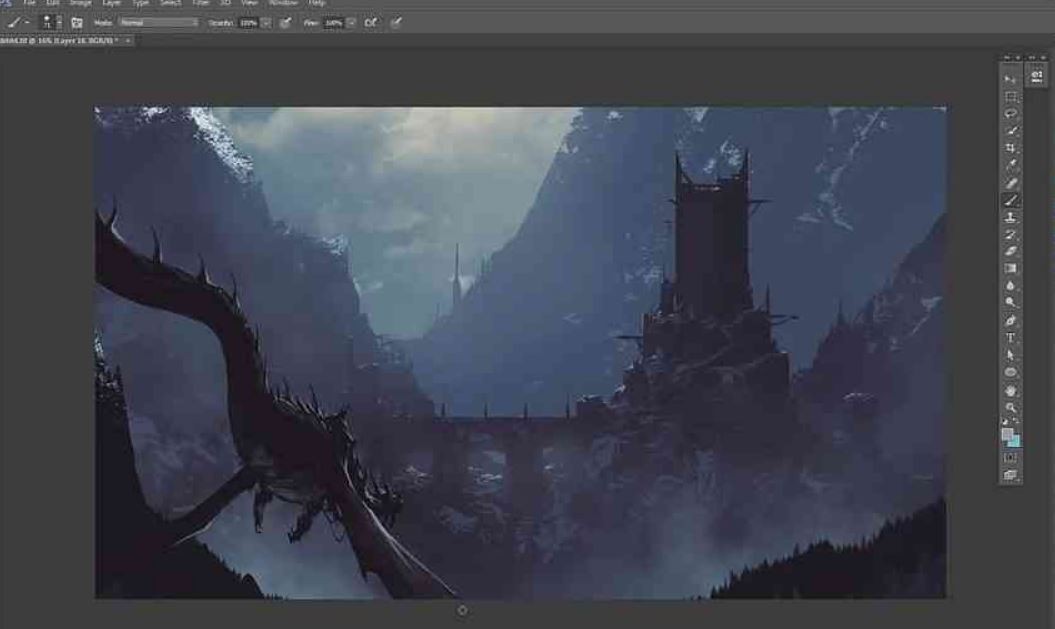The height and width of the screenshot is (629, 1055).
Task: Select the Crop tool
Action: click(x=1011, y=148)
